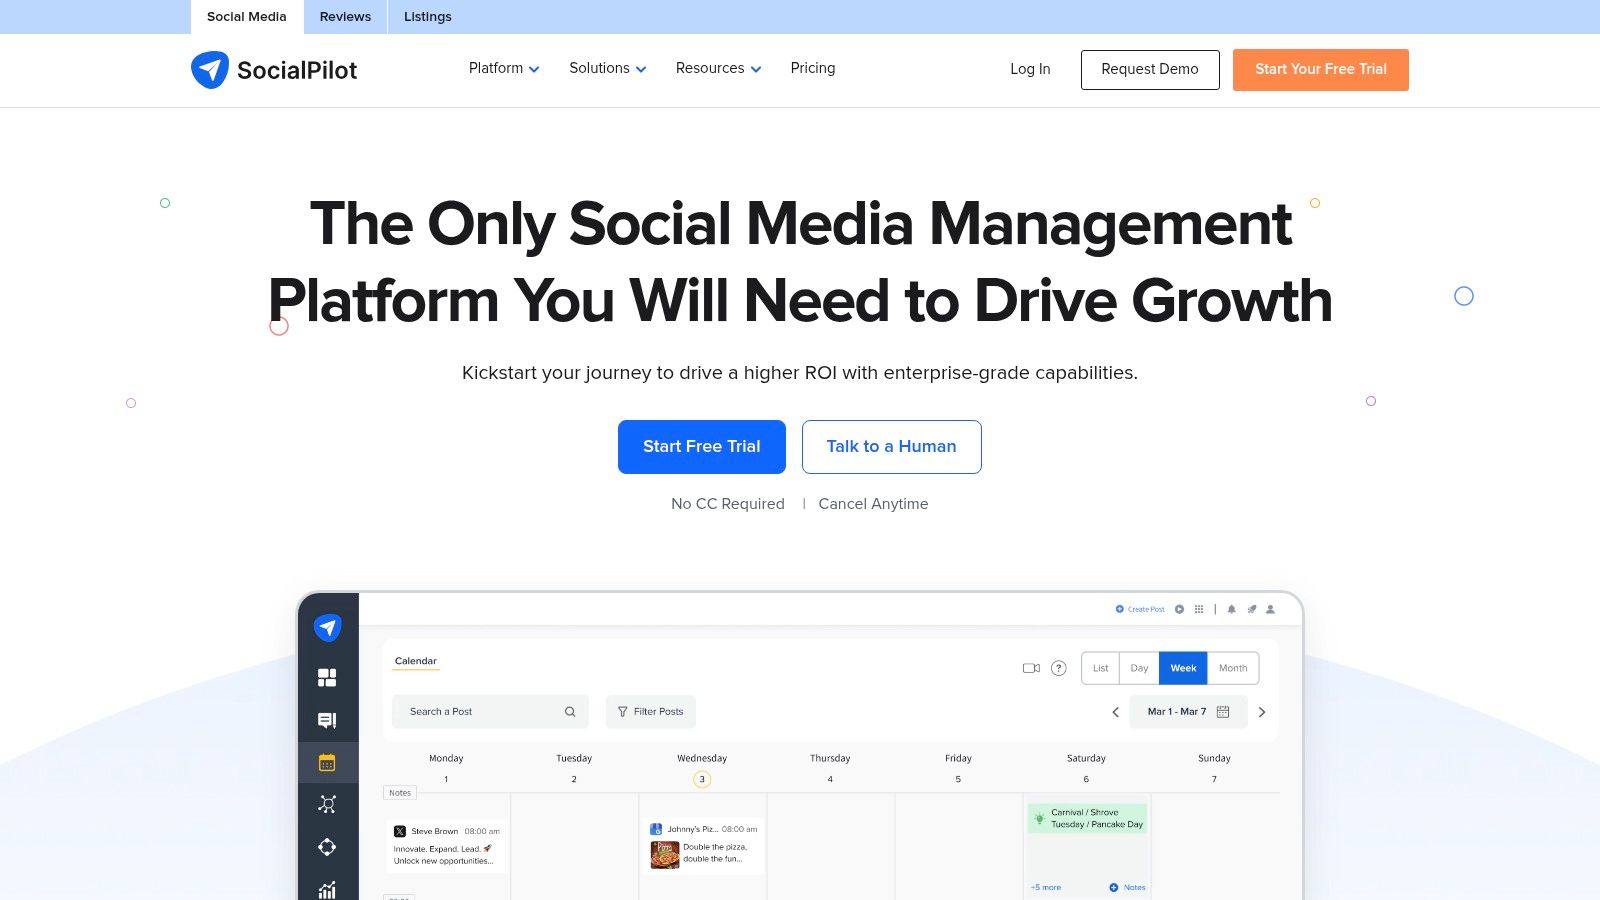Click the video camera icon beside the view switcher
Image resolution: width=1600 pixels, height=900 pixels.
[x=1031, y=668]
